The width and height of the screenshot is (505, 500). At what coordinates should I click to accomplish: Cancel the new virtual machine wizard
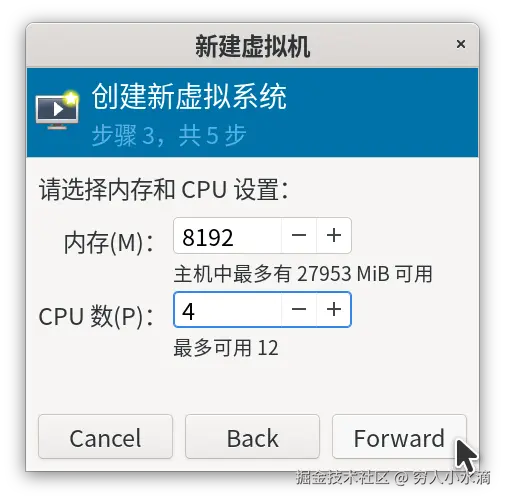pos(105,437)
